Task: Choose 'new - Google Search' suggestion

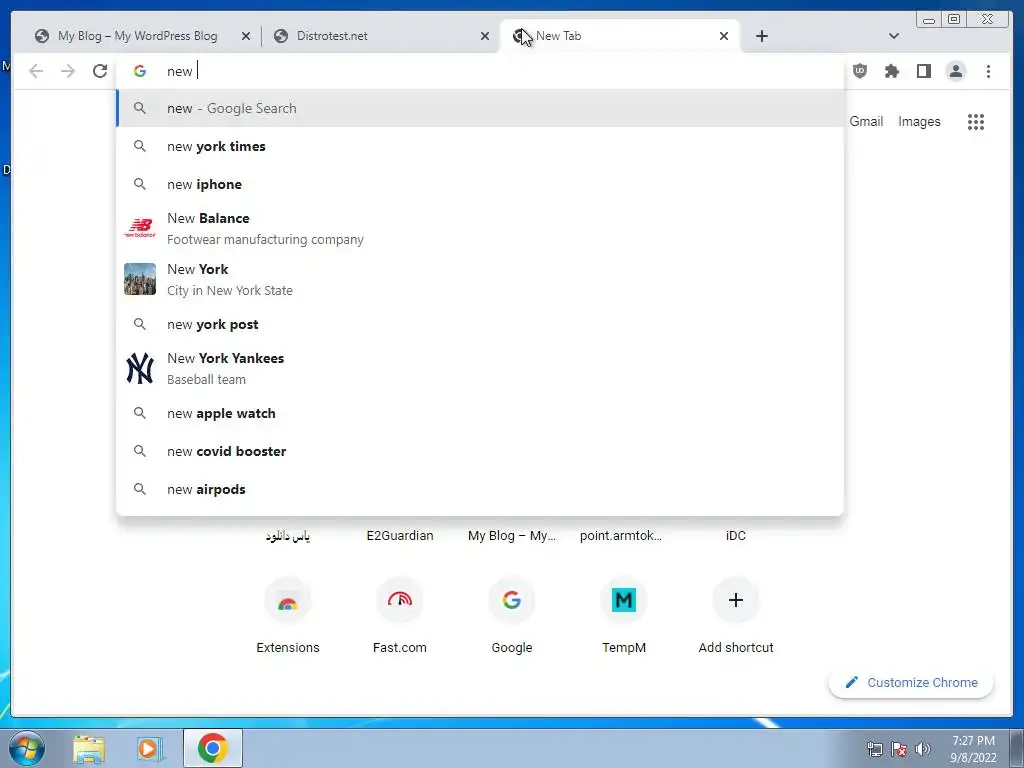Action: (x=480, y=108)
